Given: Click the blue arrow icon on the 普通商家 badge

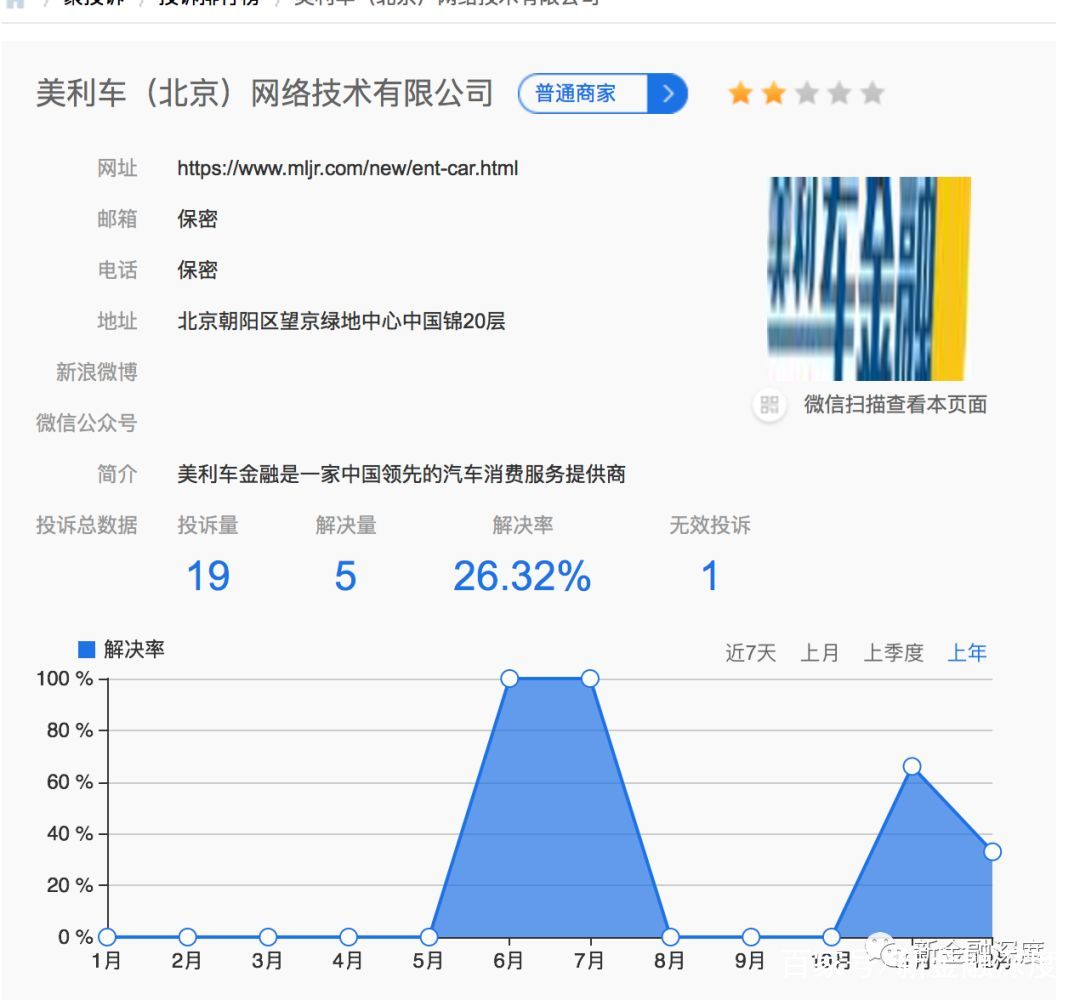Looking at the screenshot, I should point(668,93).
